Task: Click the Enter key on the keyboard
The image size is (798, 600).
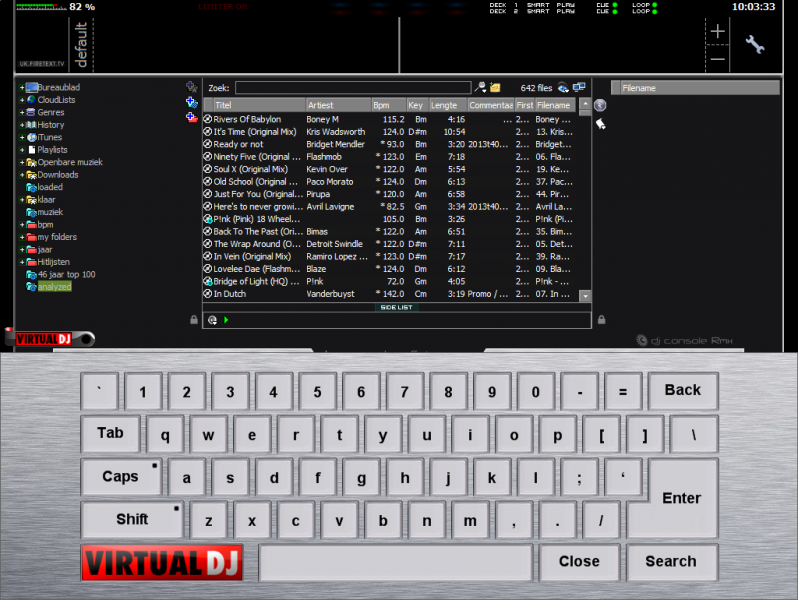Action: click(x=682, y=498)
